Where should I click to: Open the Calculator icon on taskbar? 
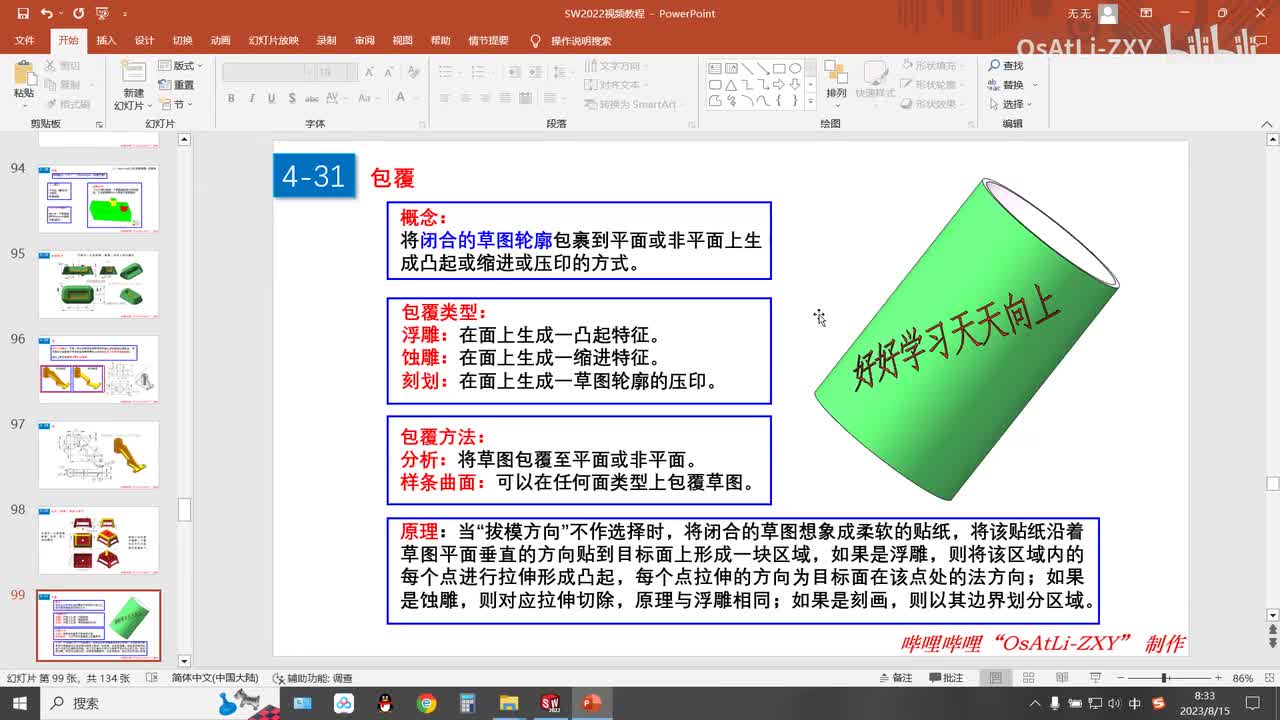468,703
